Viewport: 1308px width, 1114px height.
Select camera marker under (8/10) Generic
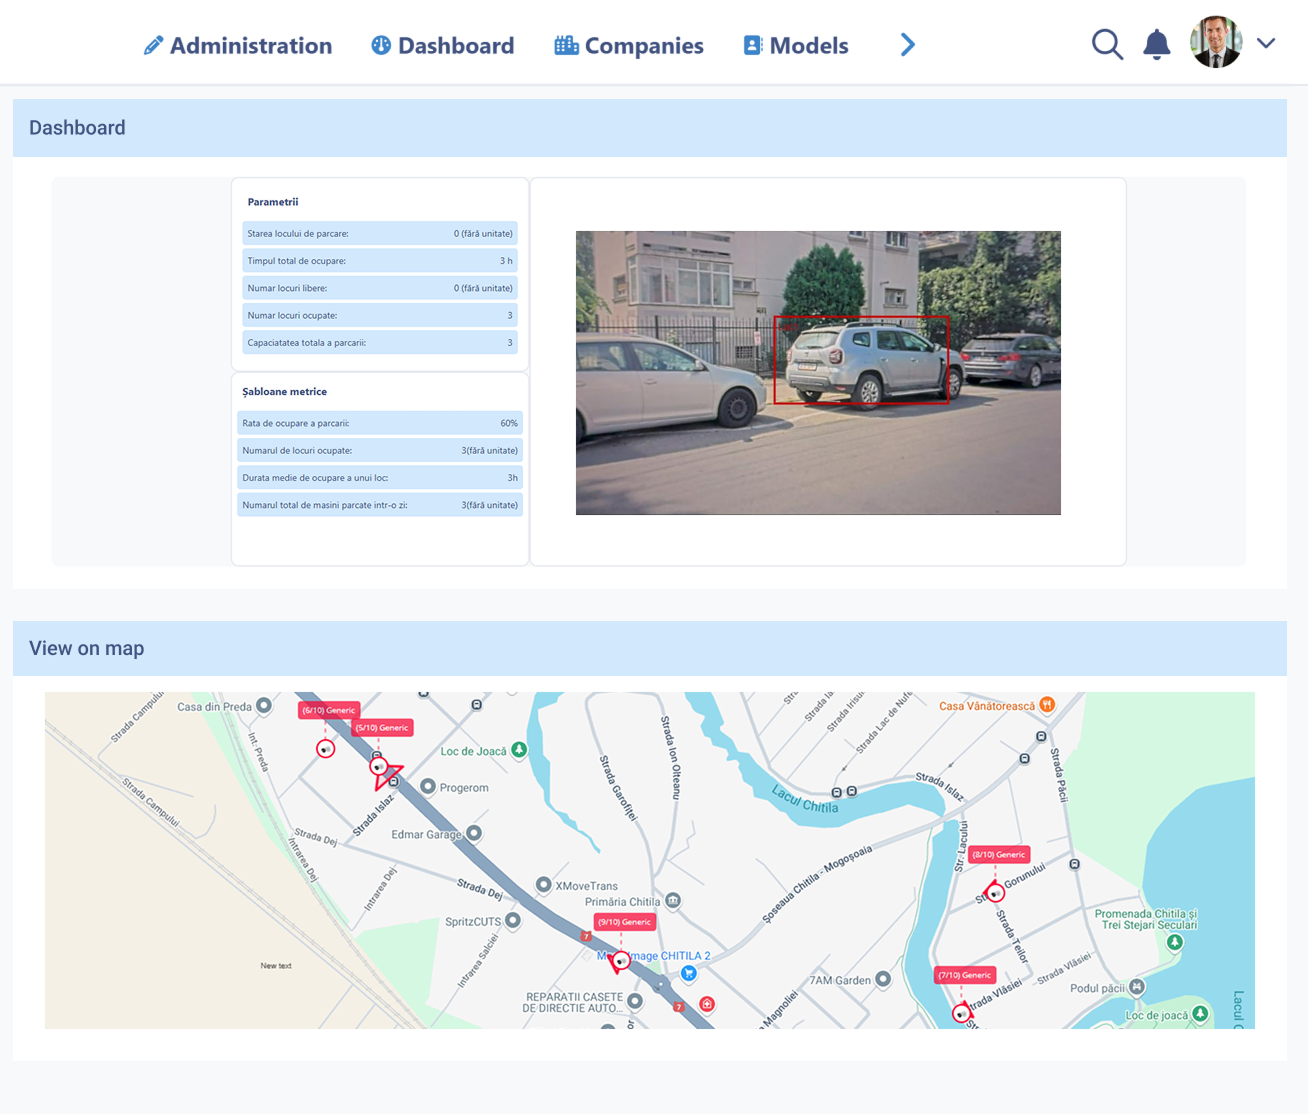[995, 893]
